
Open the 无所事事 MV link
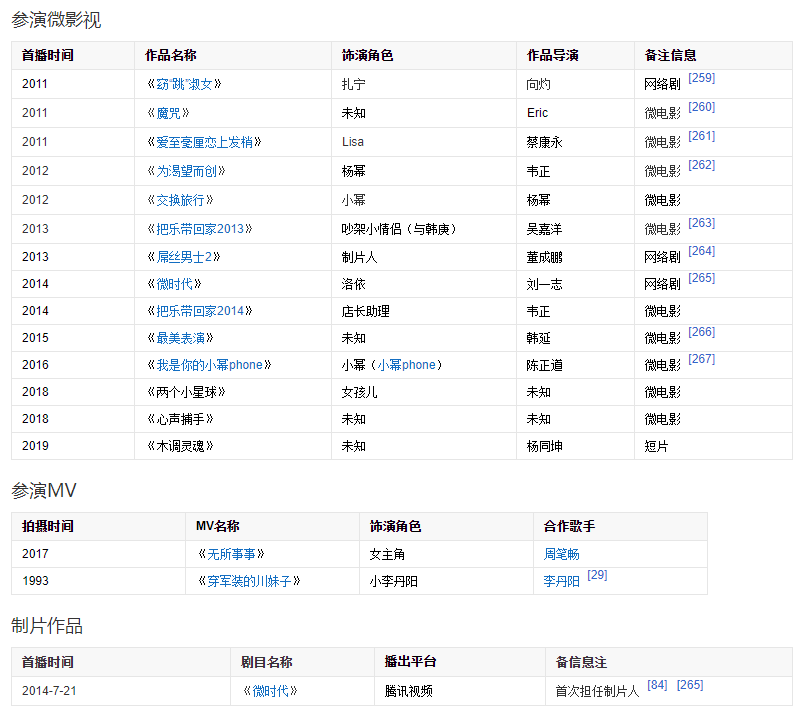pos(230,554)
